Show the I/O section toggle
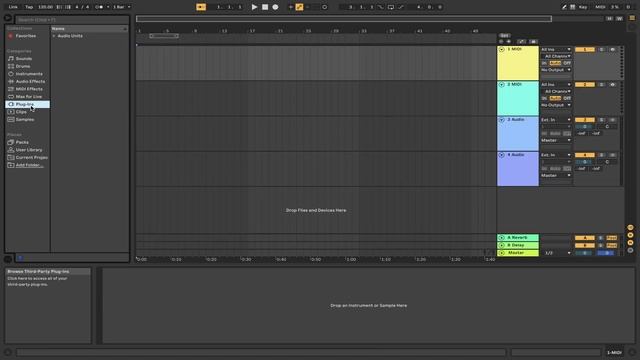Image resolution: width=640 pixels, height=360 pixels. [x=631, y=227]
